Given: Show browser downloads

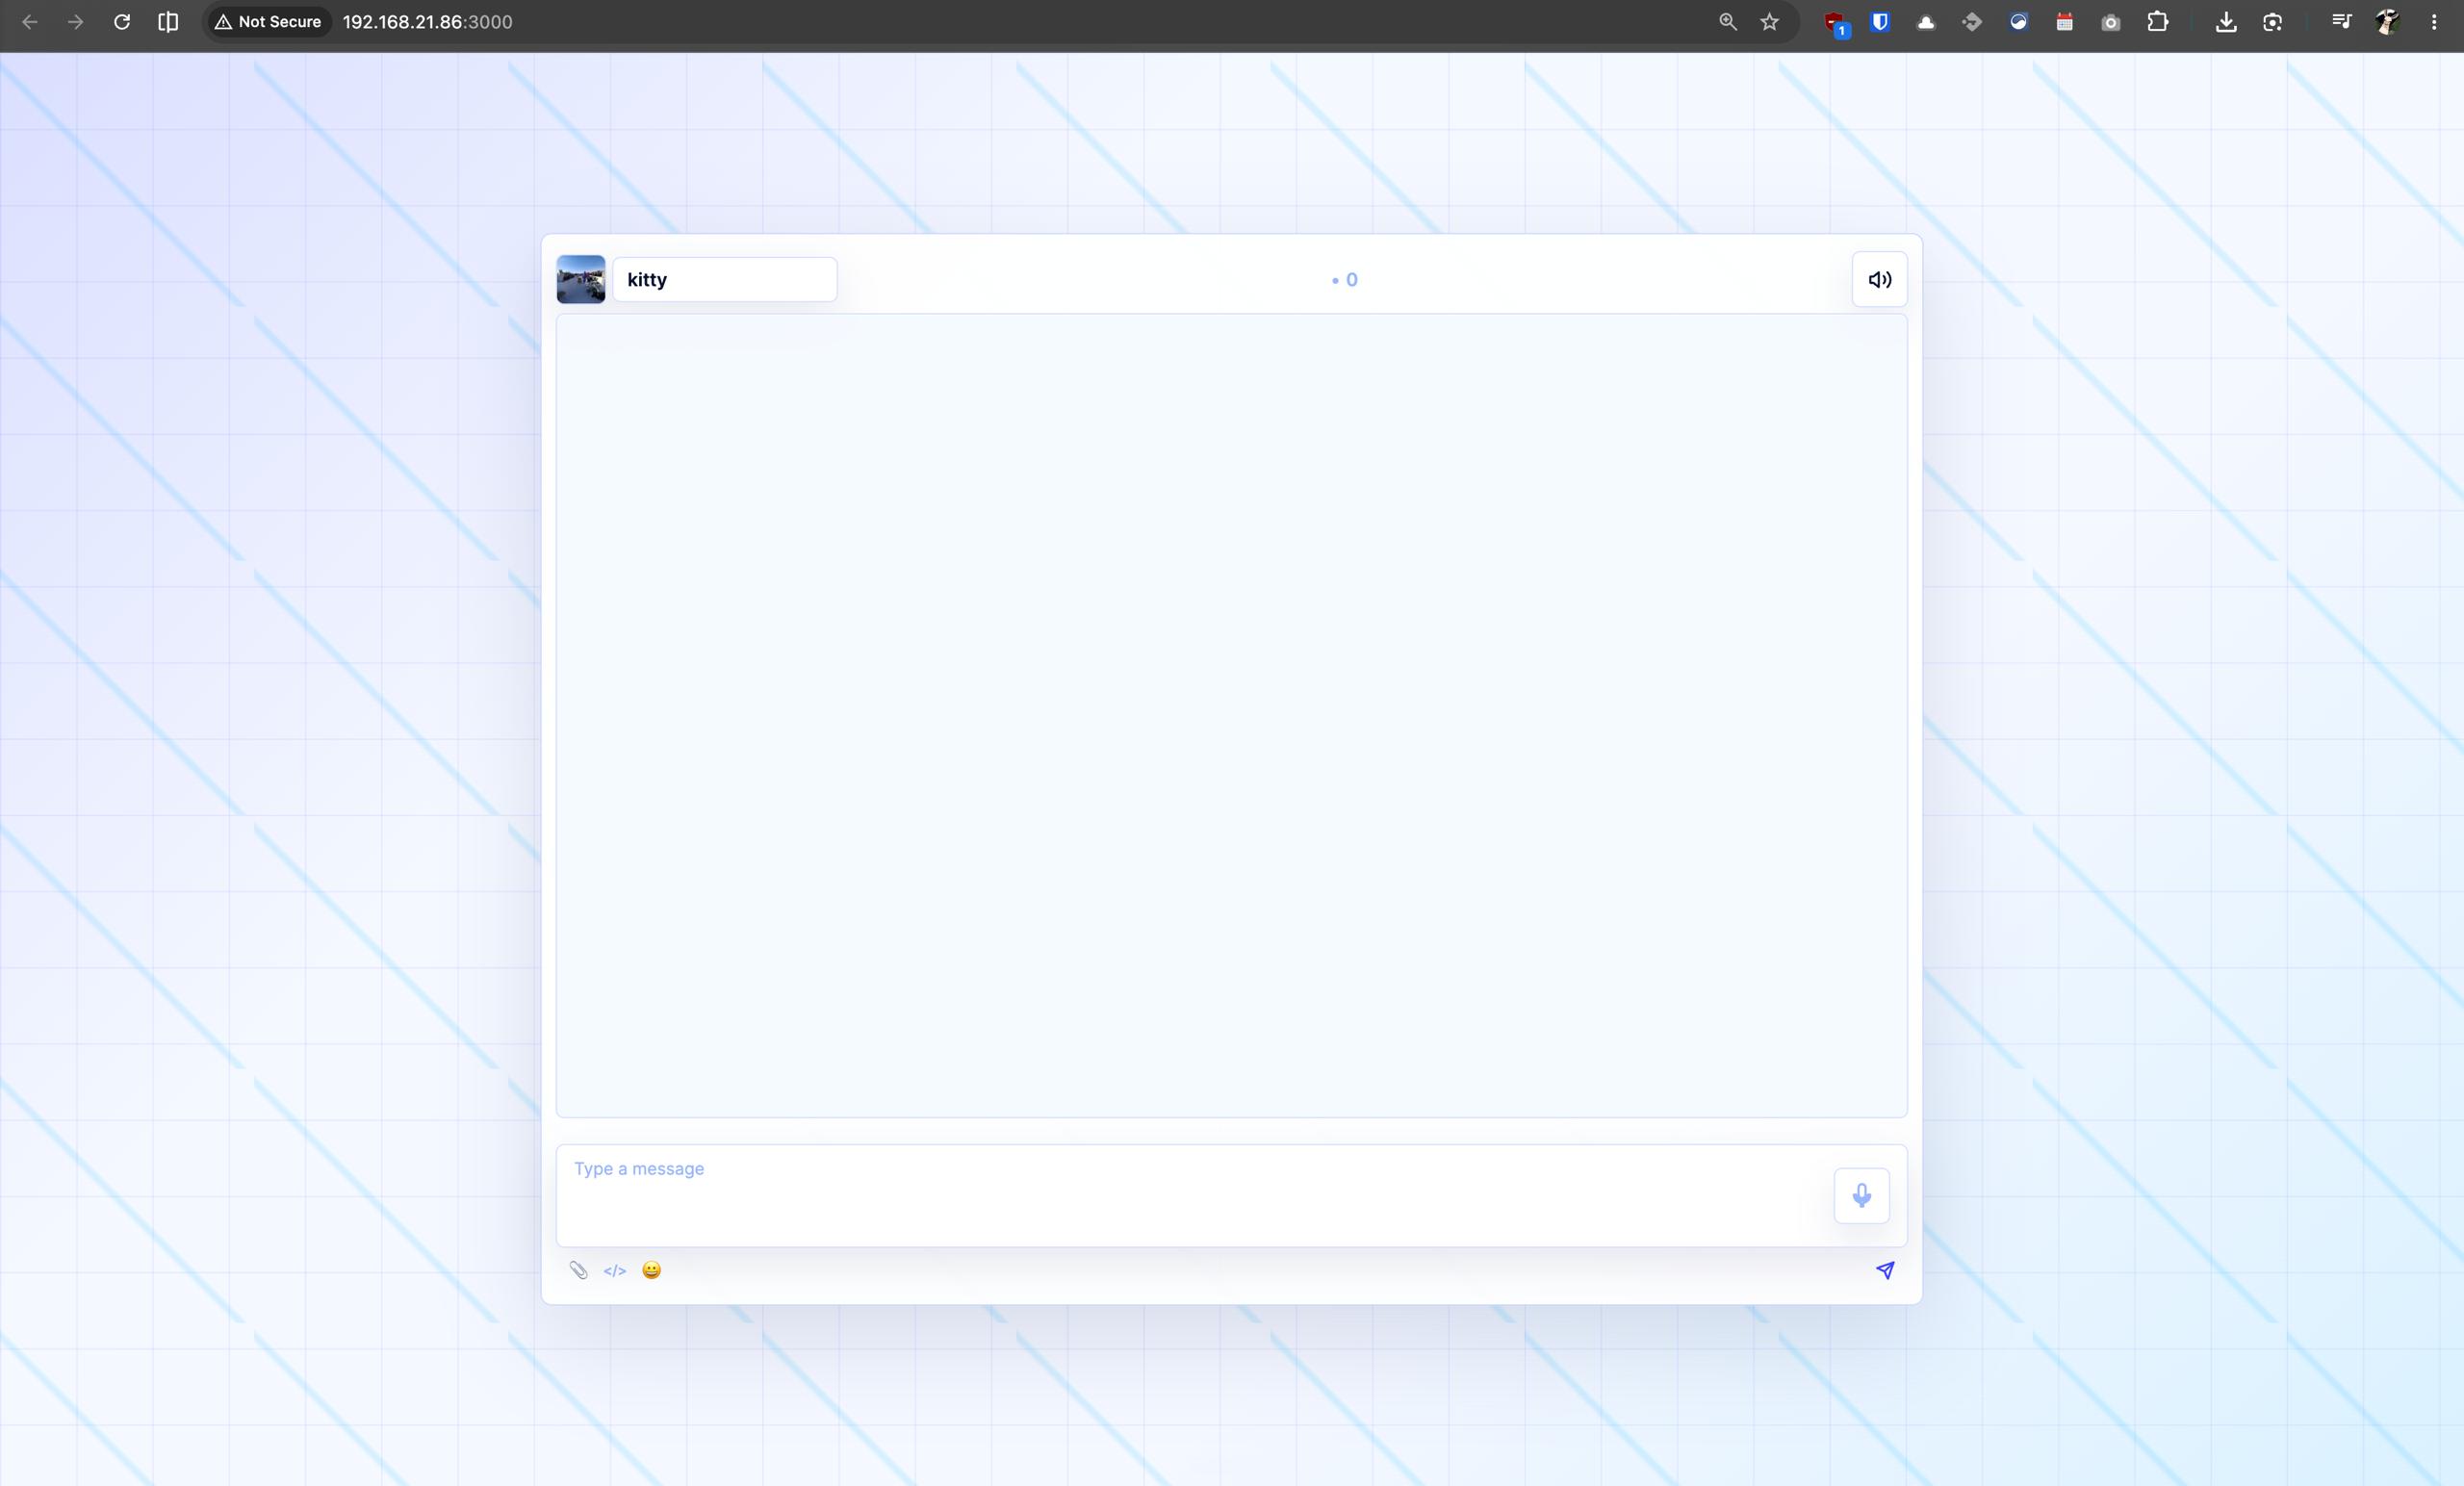Looking at the screenshot, I should coord(2226,22).
